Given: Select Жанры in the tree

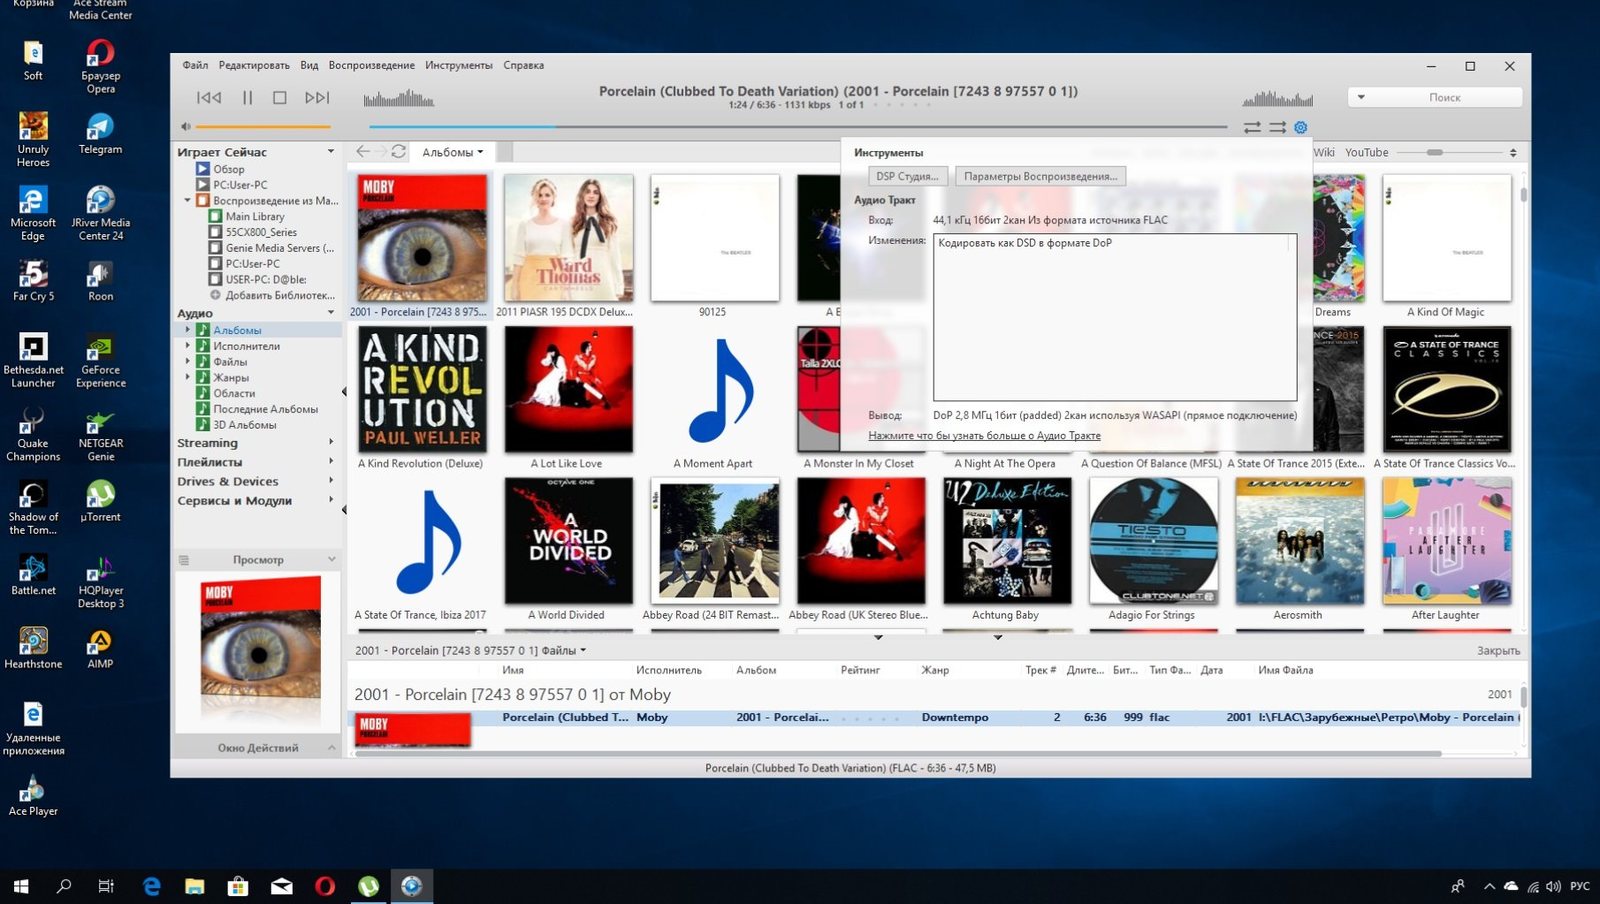Looking at the screenshot, I should point(230,377).
